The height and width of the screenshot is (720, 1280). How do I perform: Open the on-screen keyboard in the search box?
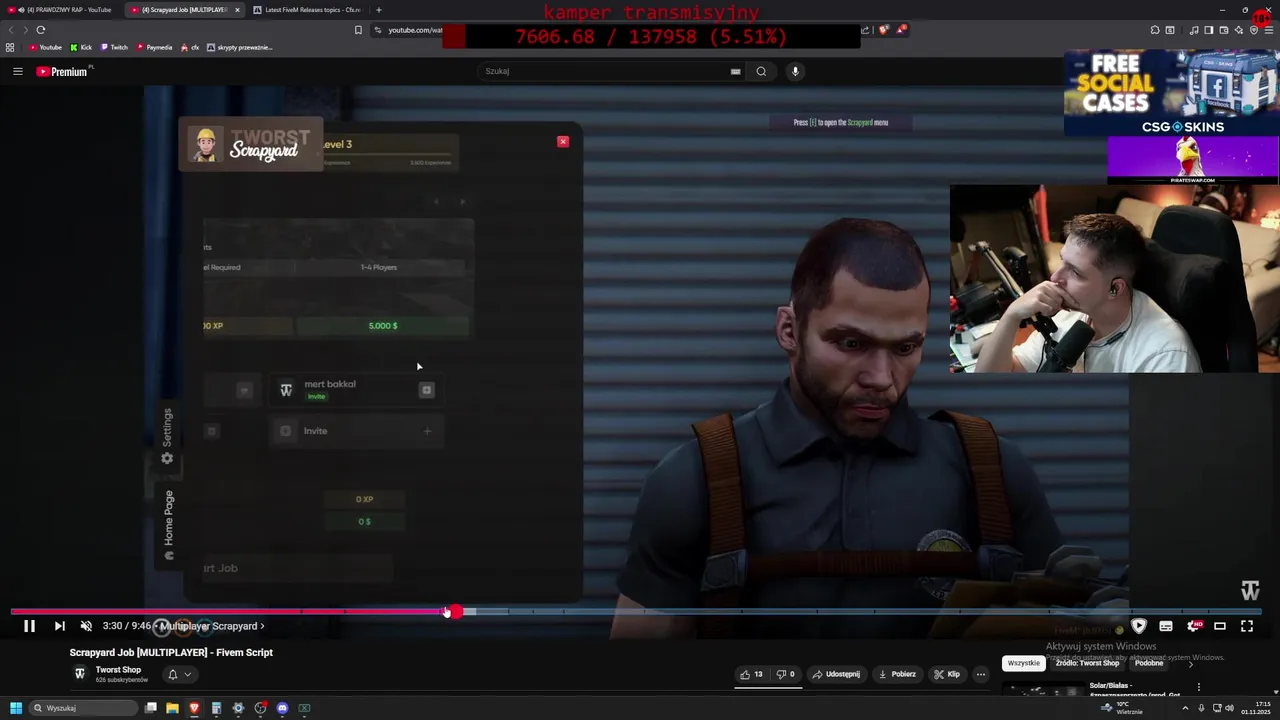coord(736,71)
